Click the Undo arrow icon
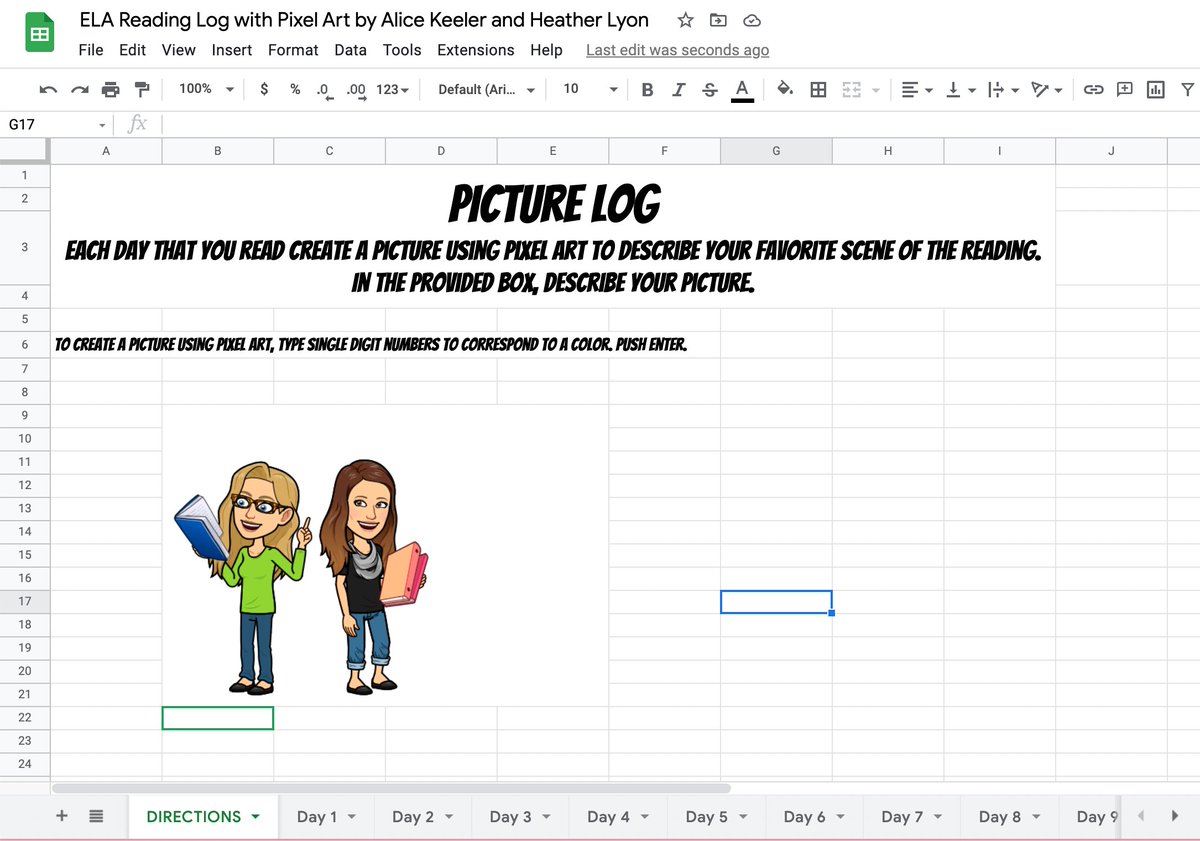The image size is (1200, 841). [x=47, y=90]
